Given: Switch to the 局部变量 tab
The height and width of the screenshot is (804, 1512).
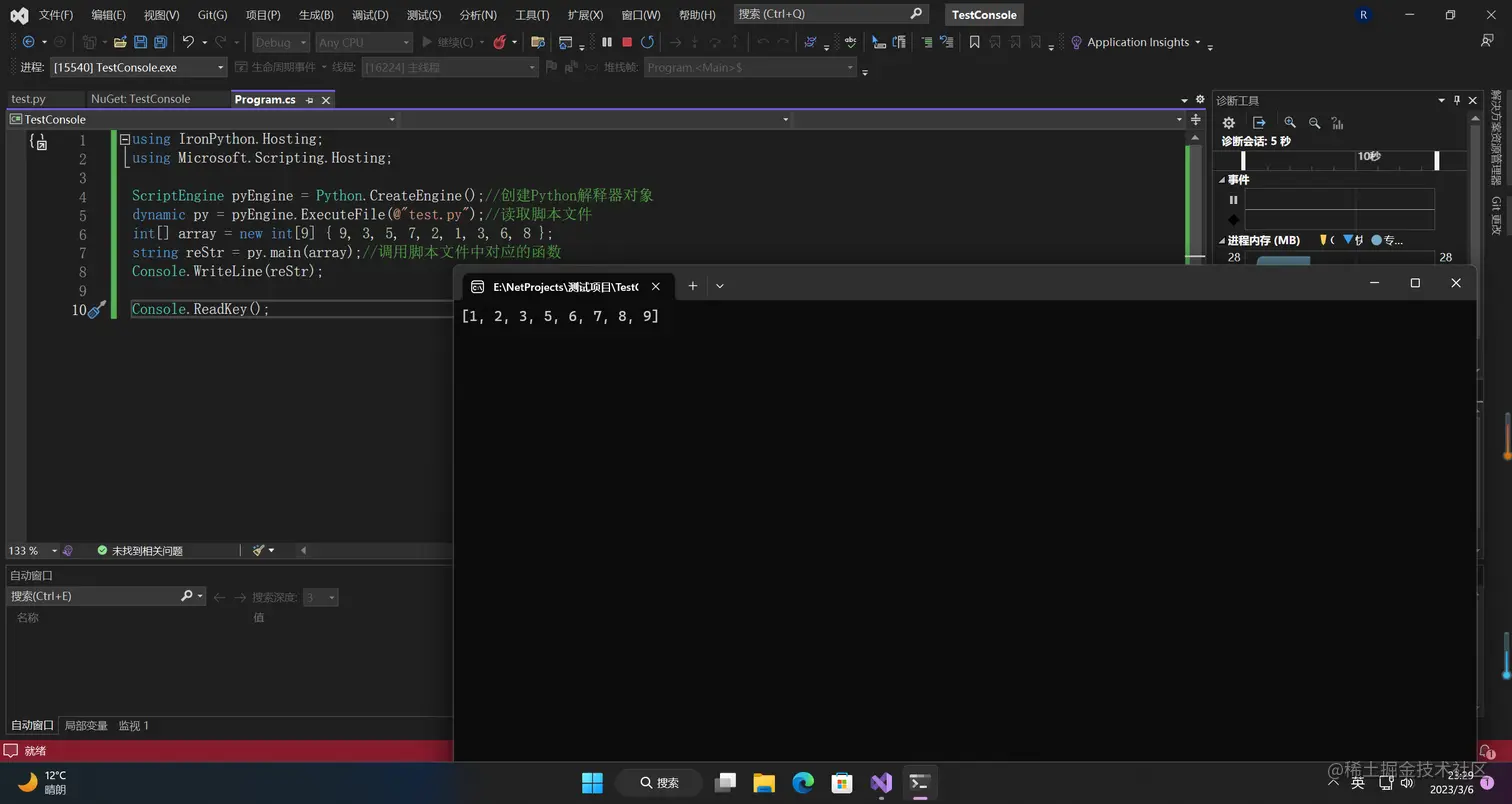Looking at the screenshot, I should point(86,725).
